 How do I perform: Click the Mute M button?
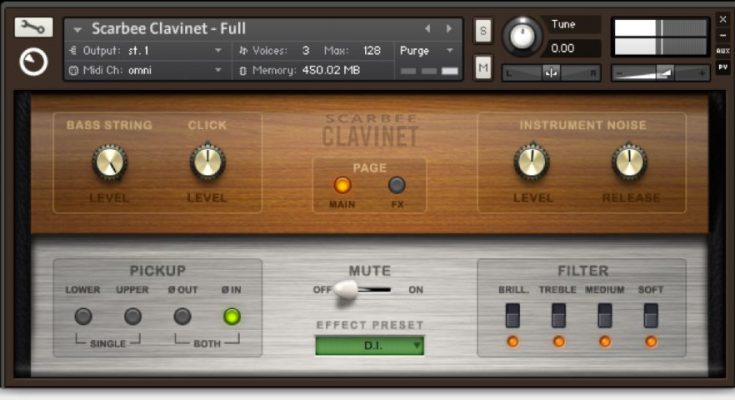(x=483, y=67)
